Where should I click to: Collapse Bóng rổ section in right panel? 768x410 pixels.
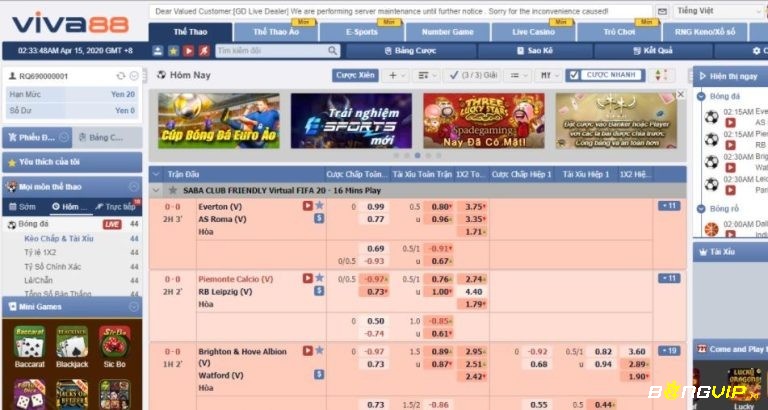click(701, 209)
